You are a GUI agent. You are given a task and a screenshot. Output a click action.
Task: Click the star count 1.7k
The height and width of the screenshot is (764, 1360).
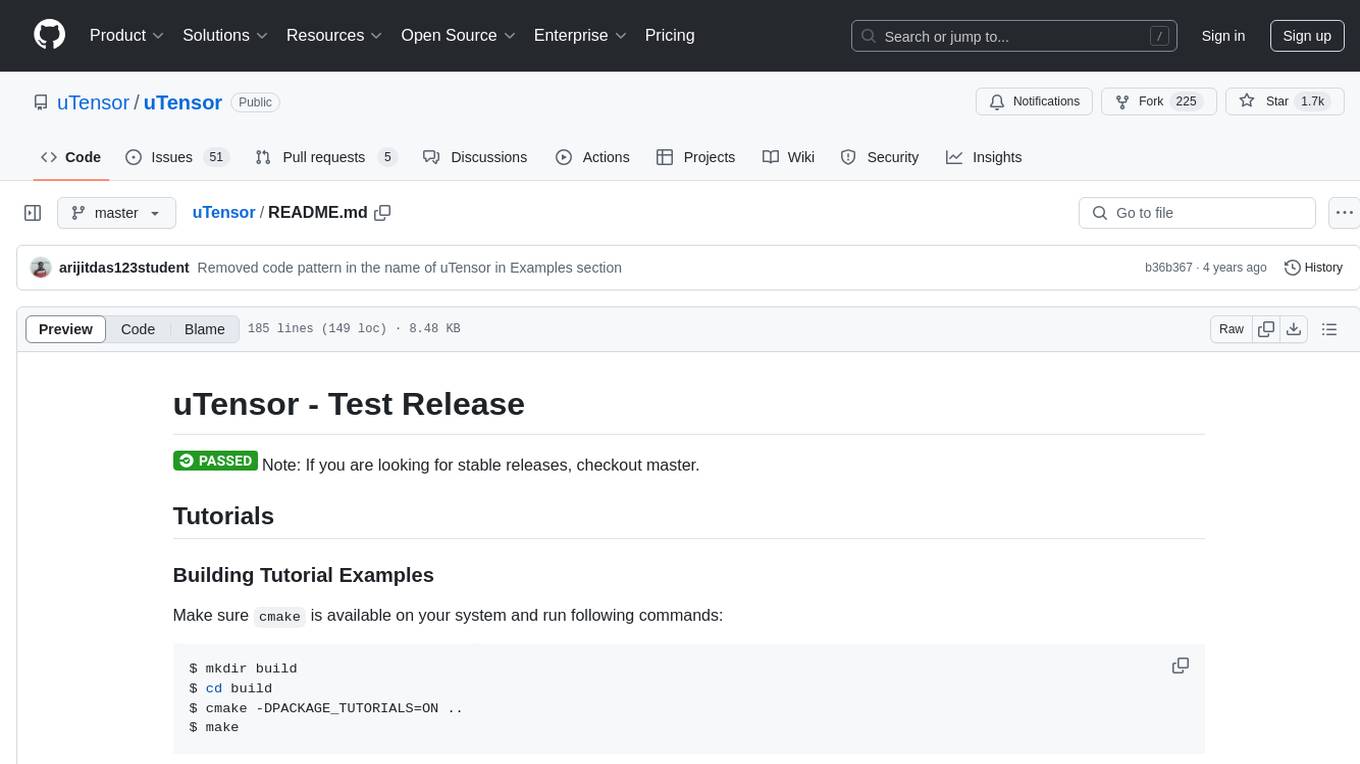point(1312,102)
